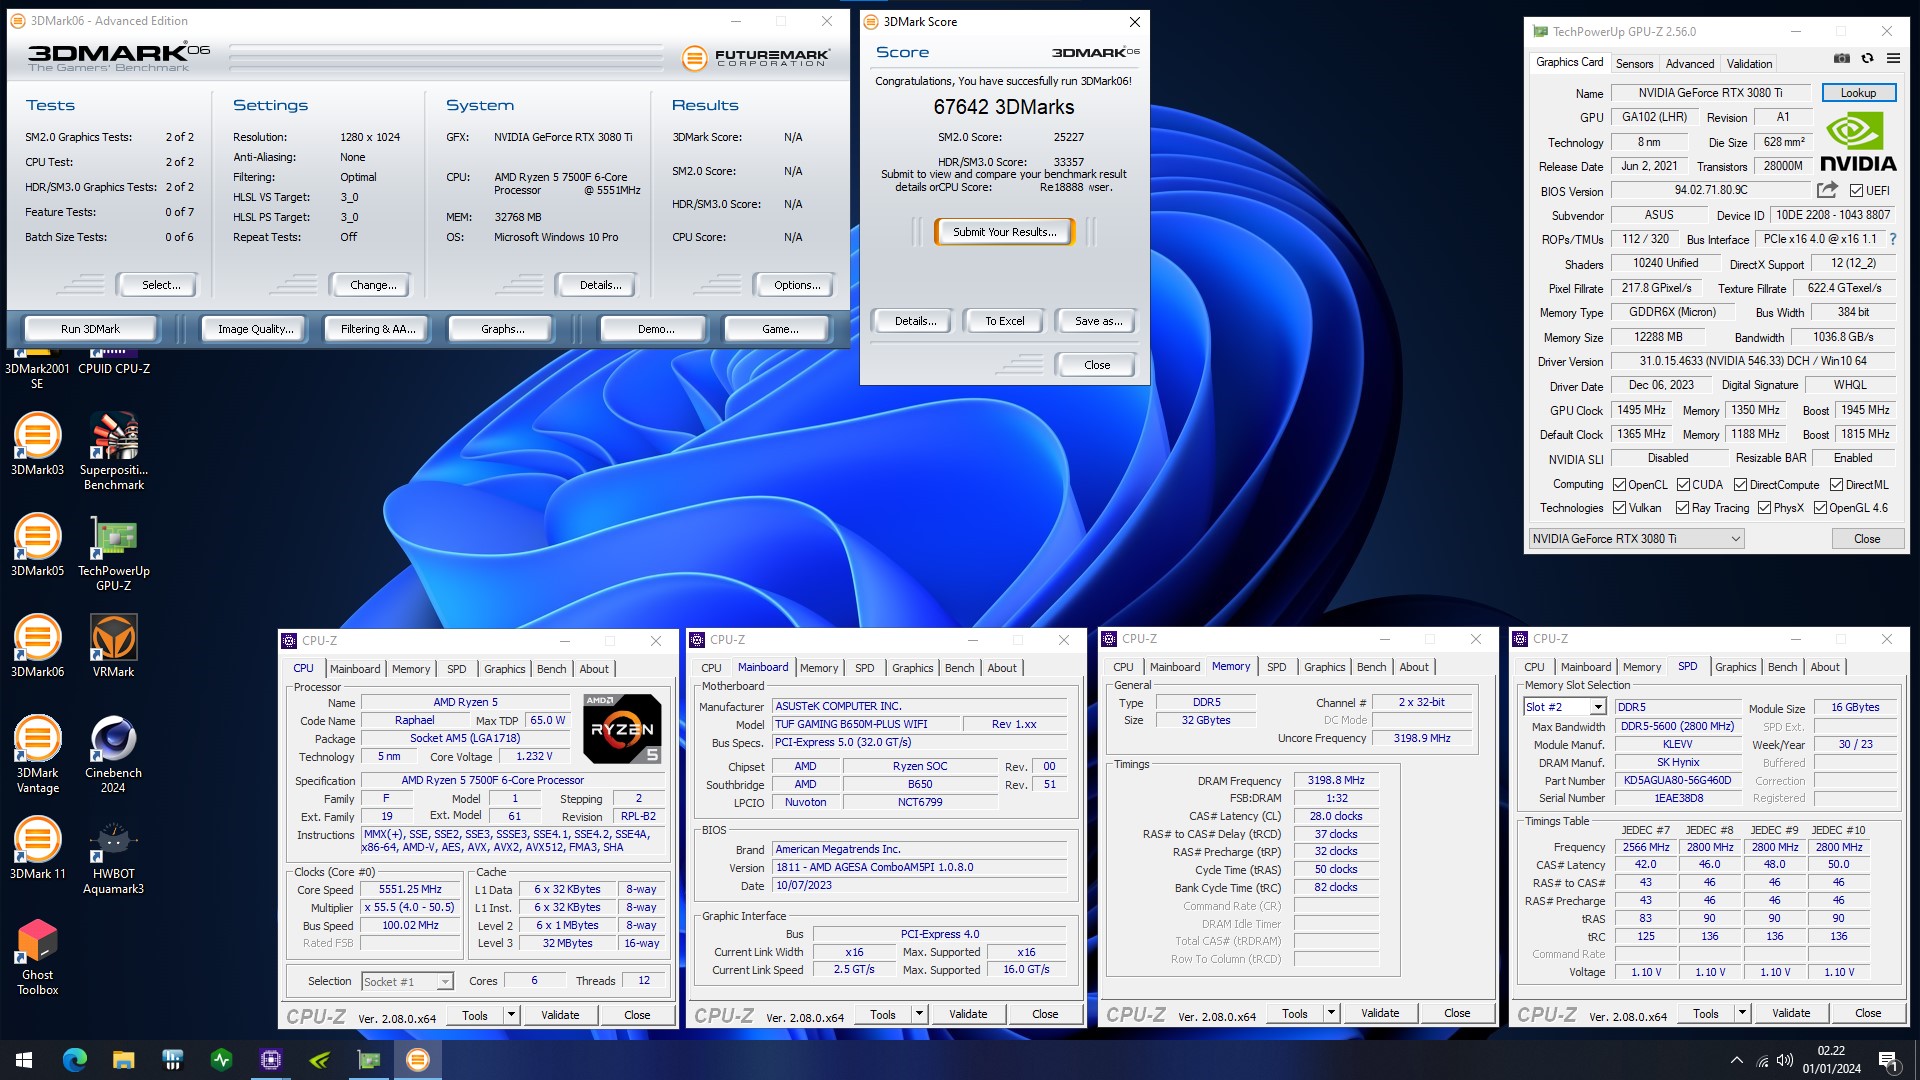Toggle the DirectML checkbox
This screenshot has height=1080, width=1920.
pos(1836,485)
